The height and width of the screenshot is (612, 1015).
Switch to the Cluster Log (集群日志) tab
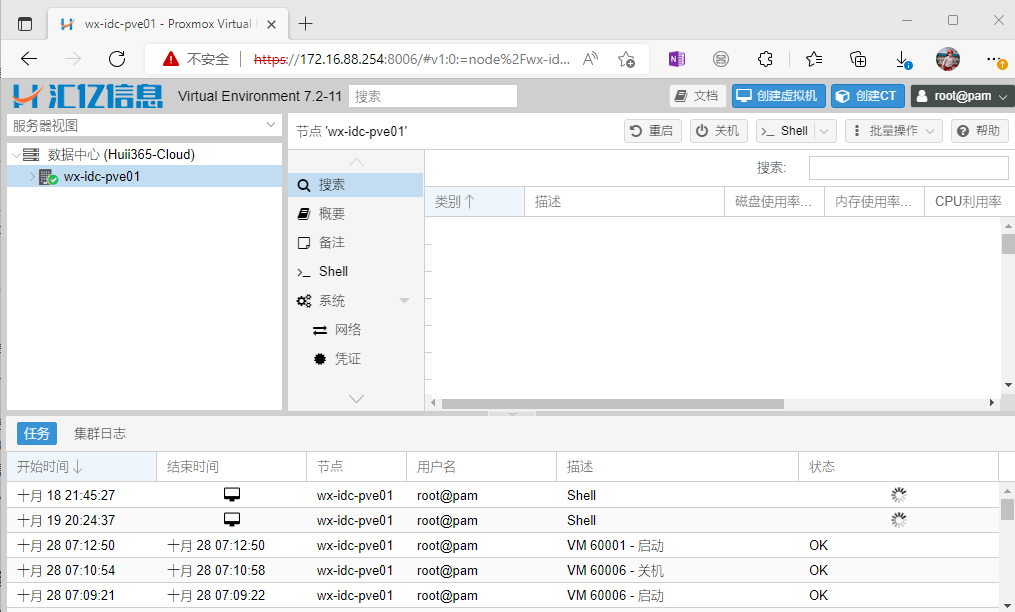point(100,434)
